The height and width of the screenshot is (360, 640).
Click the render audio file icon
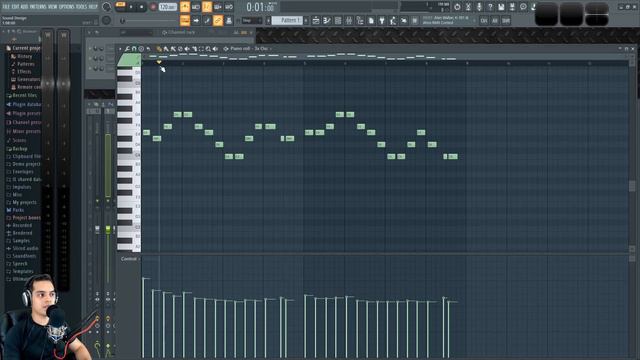[512, 7]
